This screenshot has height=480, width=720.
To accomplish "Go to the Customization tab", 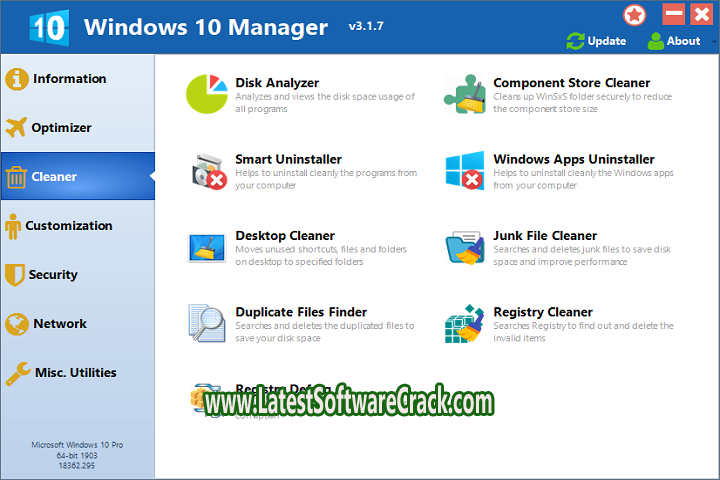I will (x=78, y=226).
